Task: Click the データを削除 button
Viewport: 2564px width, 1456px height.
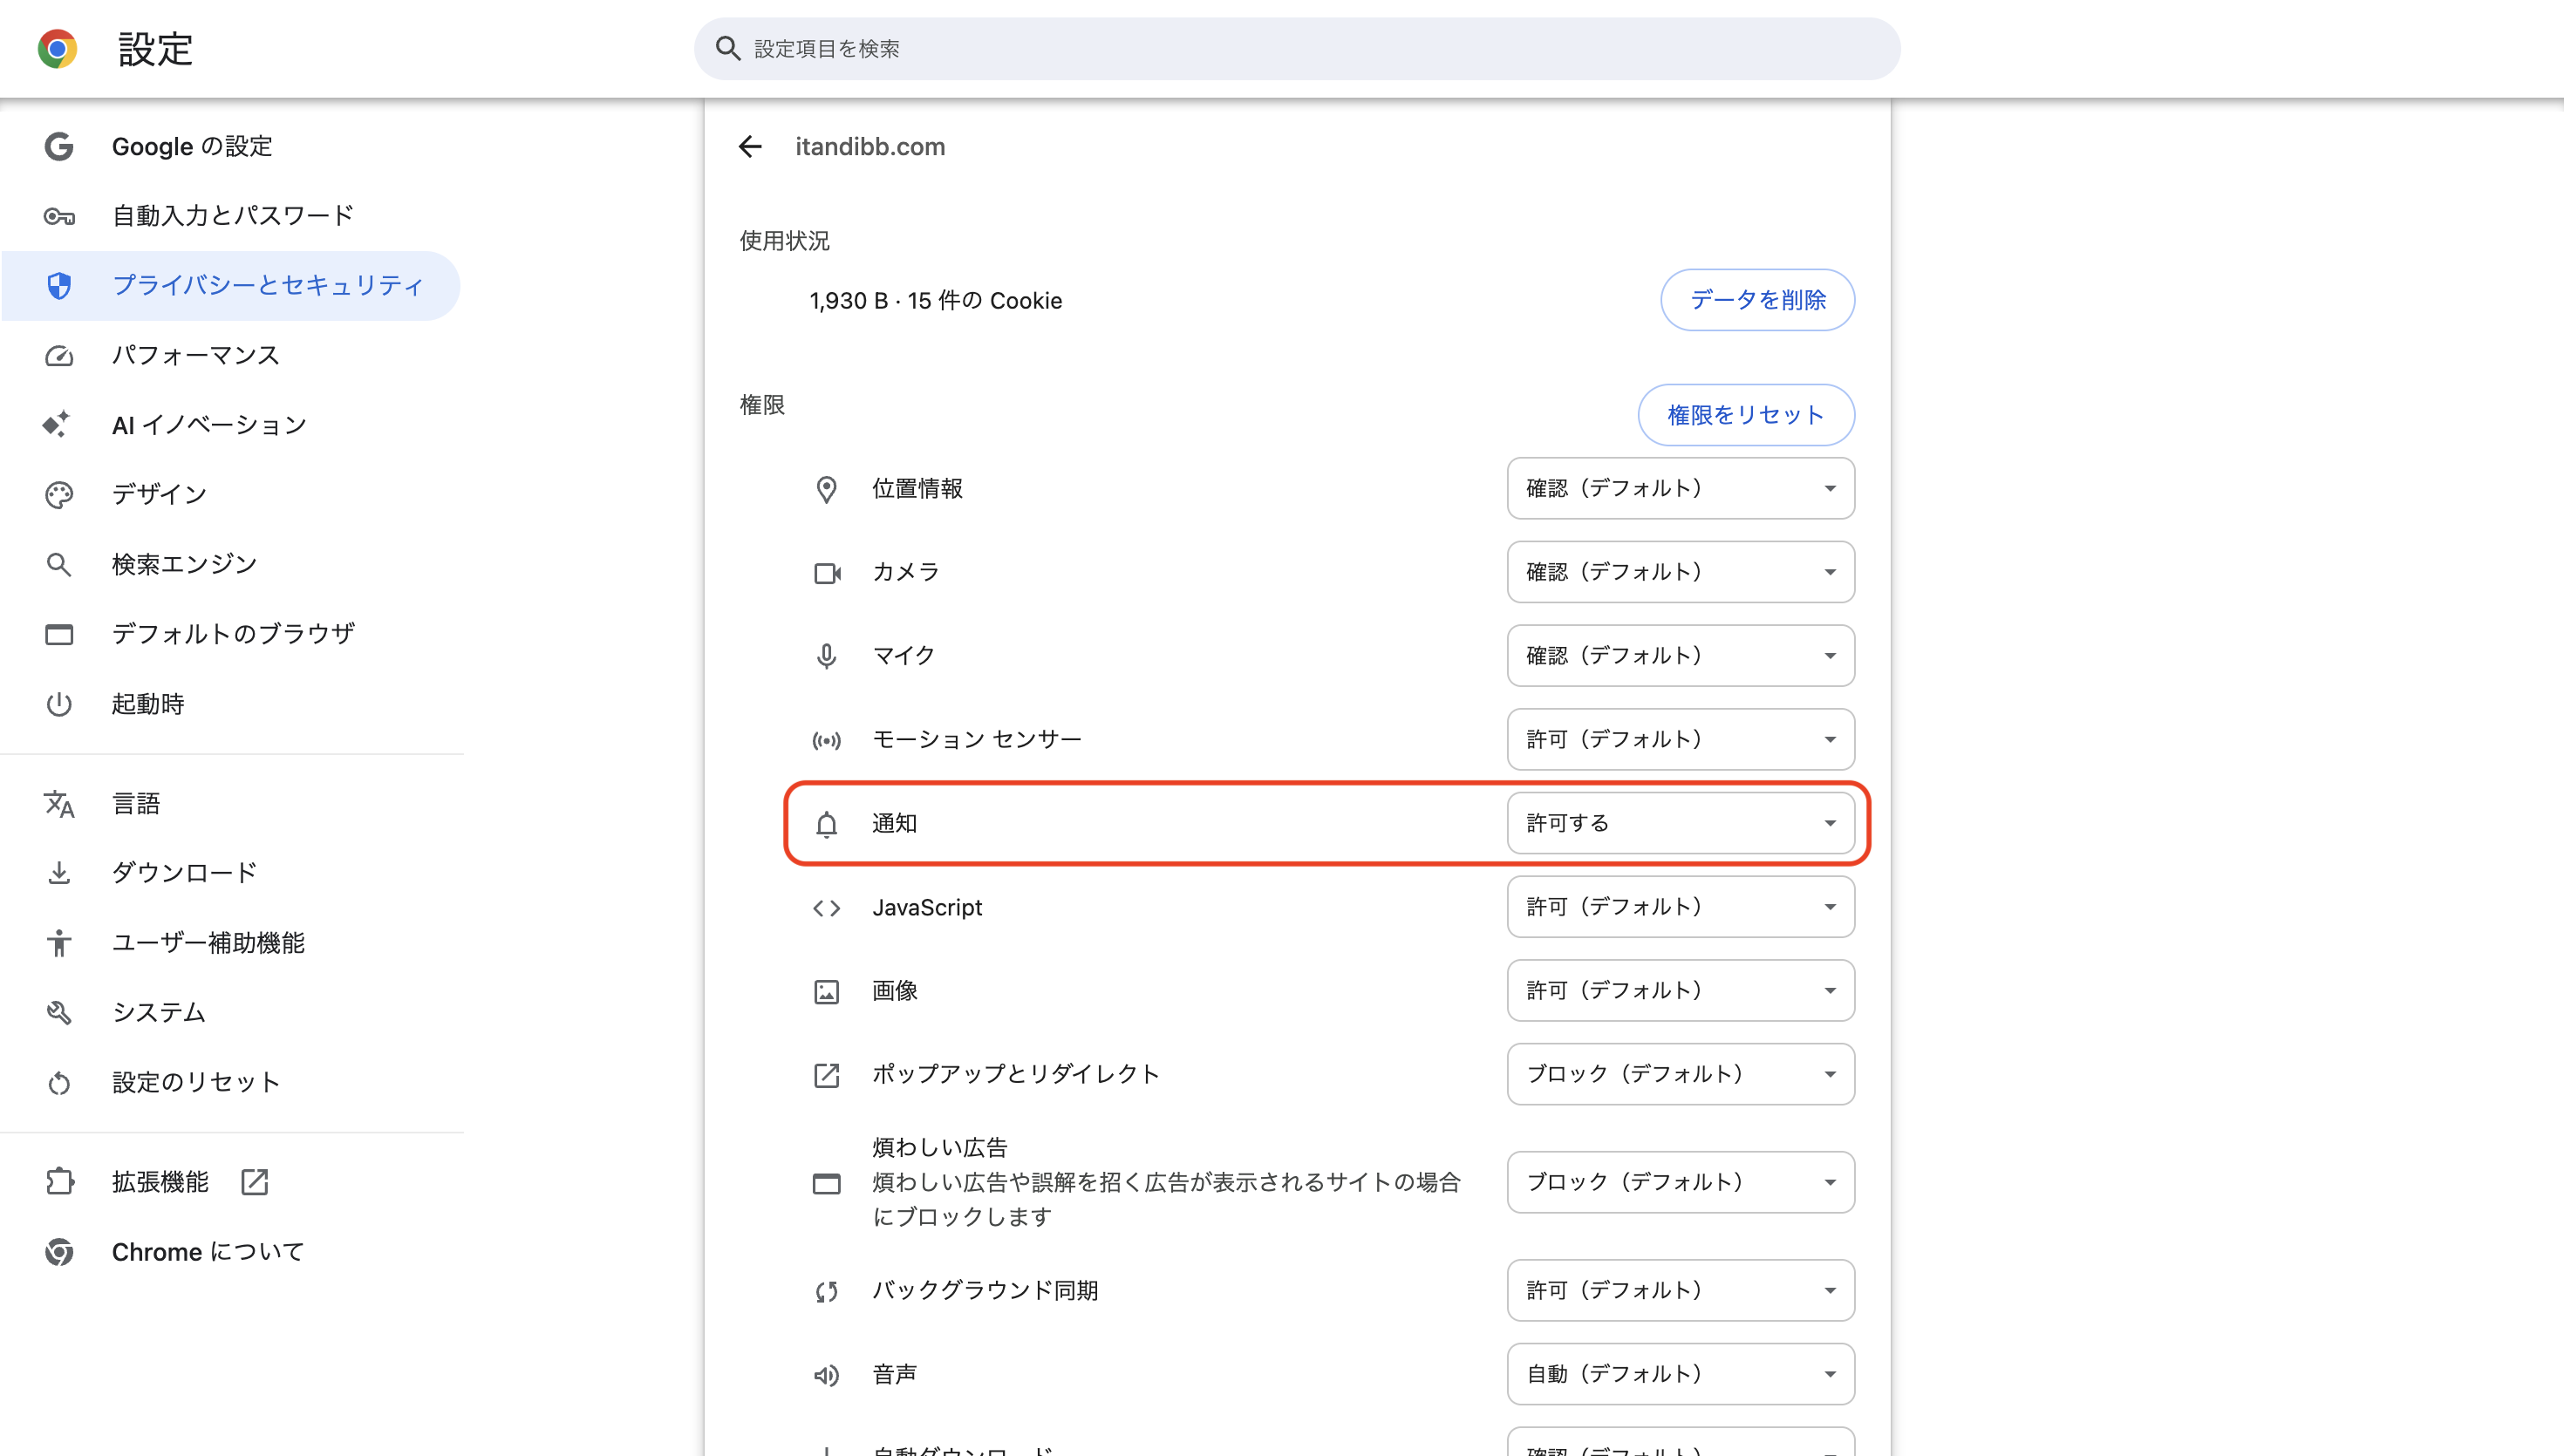Action: (1757, 300)
